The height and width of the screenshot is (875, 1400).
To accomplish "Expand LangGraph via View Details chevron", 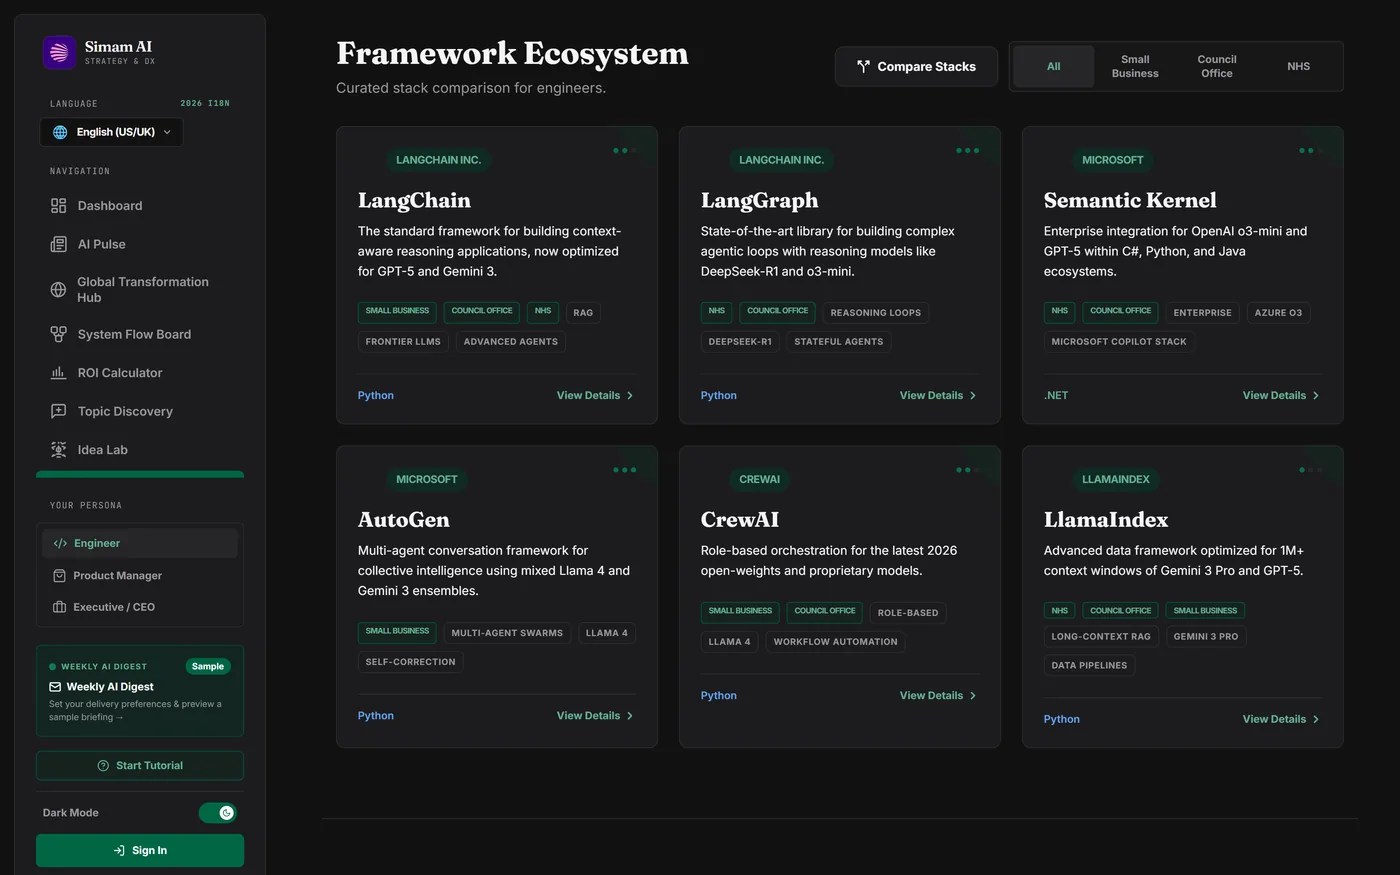I will point(973,396).
